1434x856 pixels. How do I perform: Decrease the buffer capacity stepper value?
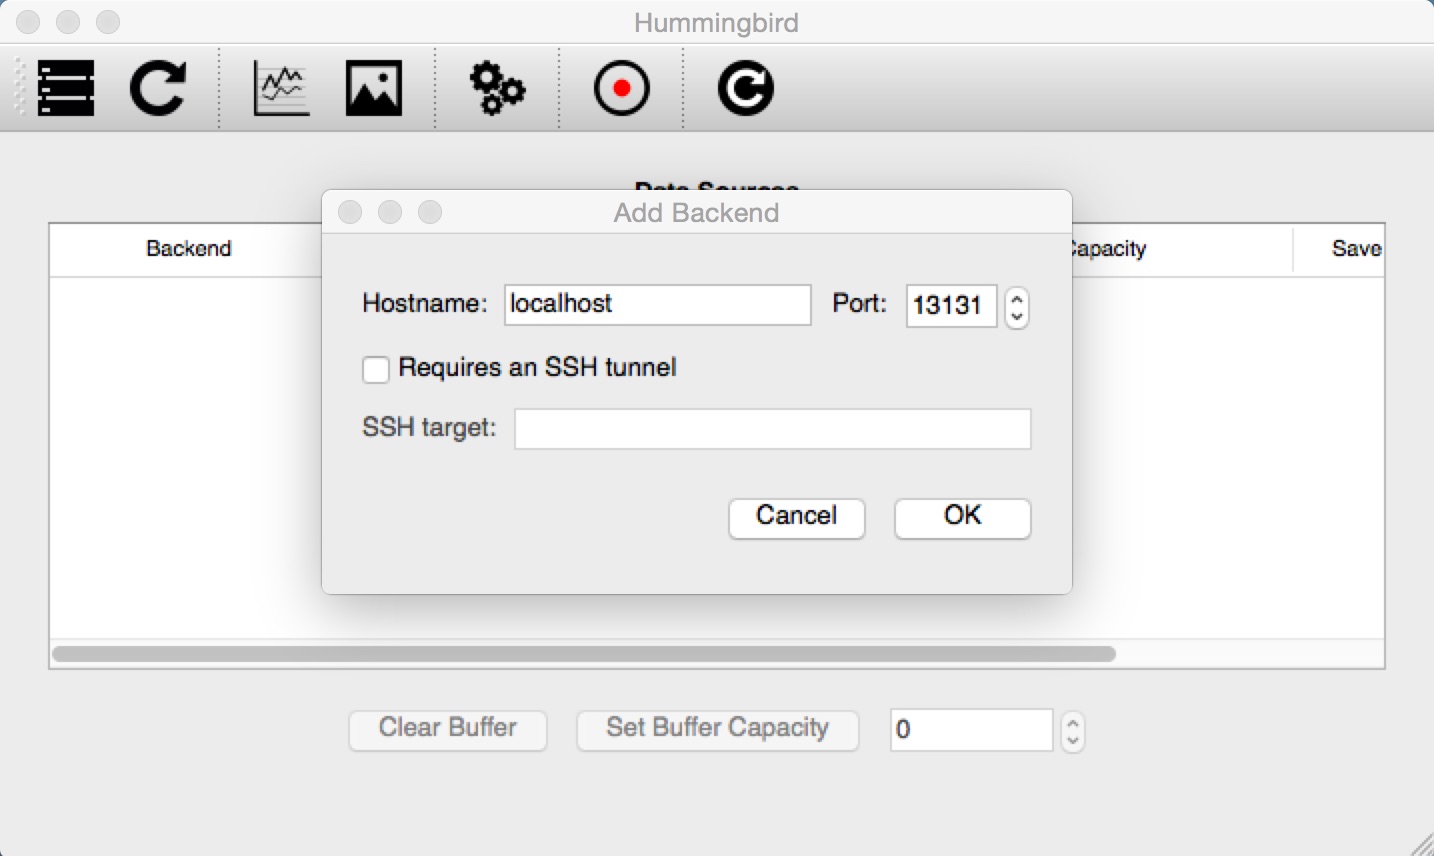pos(1073,740)
